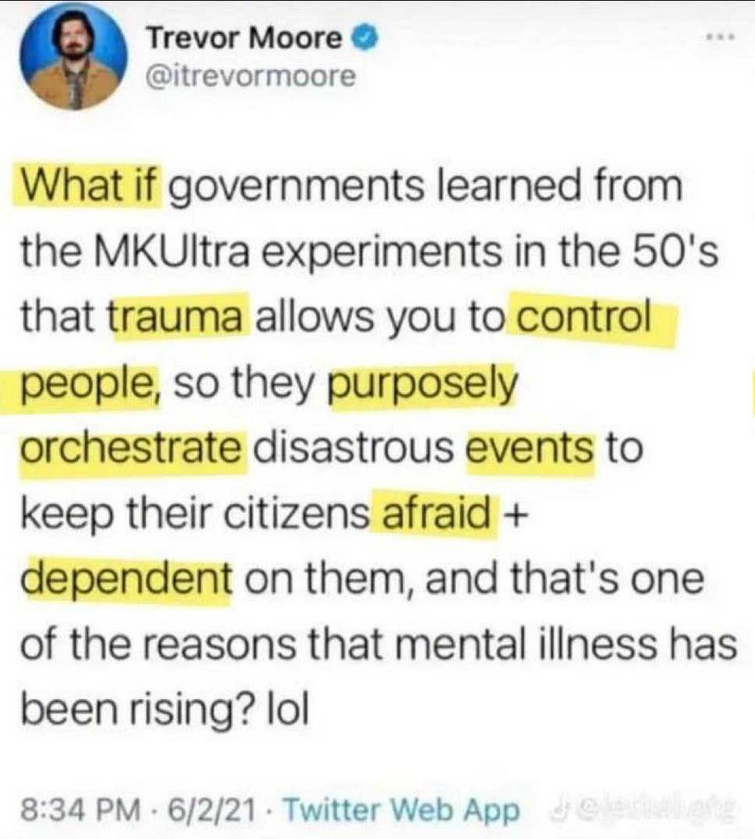
Task: Click the highlighted word "events"
Action: point(530,448)
